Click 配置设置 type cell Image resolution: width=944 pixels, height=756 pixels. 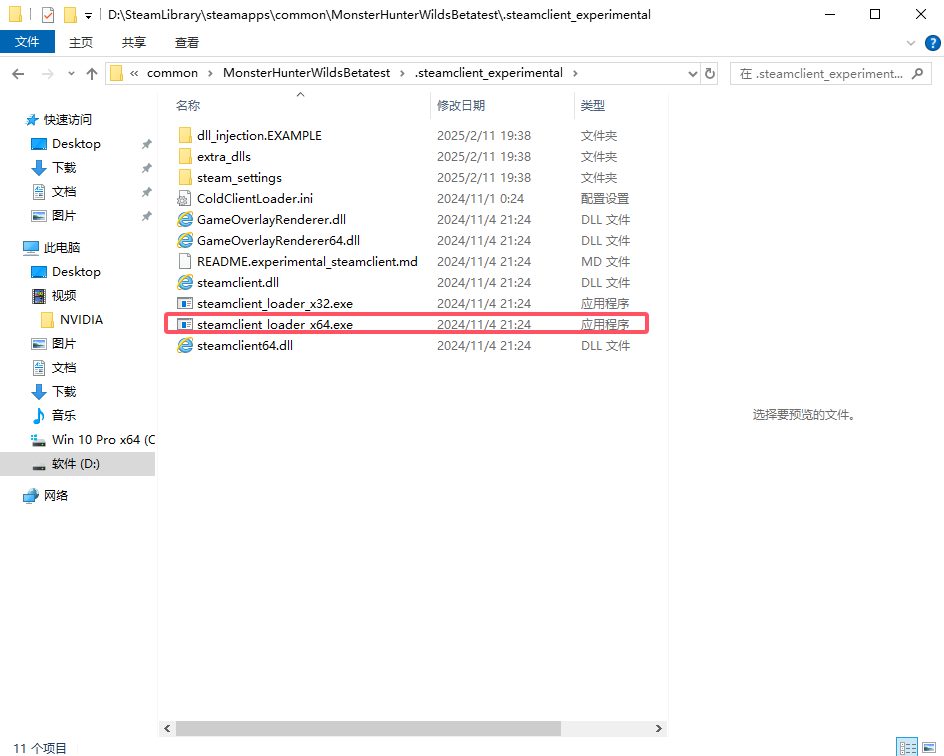point(604,199)
